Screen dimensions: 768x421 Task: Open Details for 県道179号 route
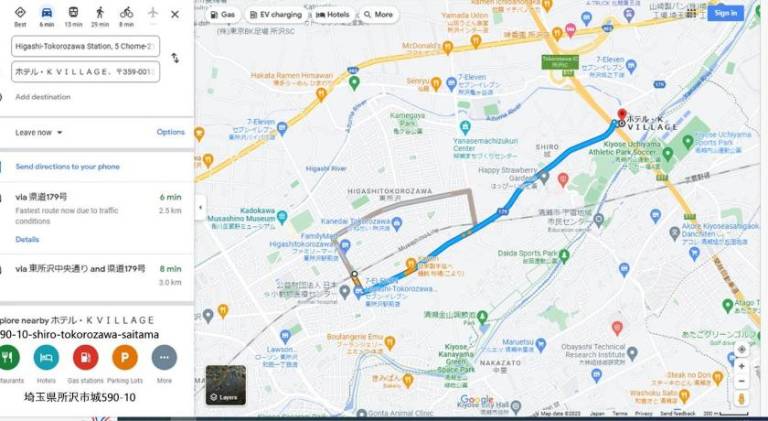pos(27,239)
